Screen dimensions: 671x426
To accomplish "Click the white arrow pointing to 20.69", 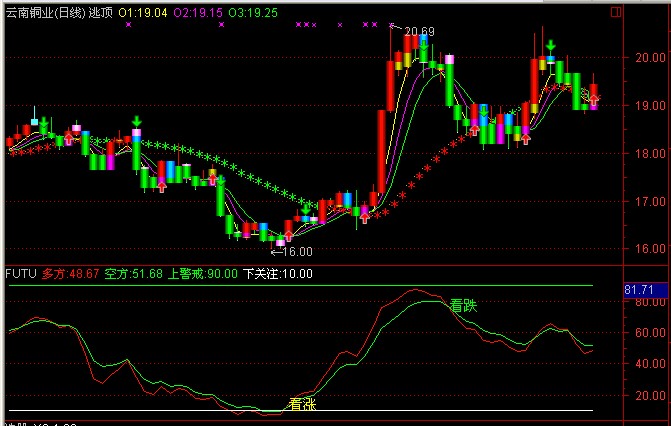I will click(396, 30).
